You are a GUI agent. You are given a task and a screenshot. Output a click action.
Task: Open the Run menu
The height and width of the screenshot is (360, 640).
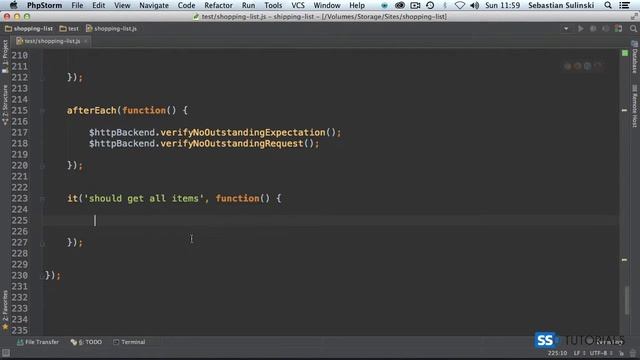[248, 5]
